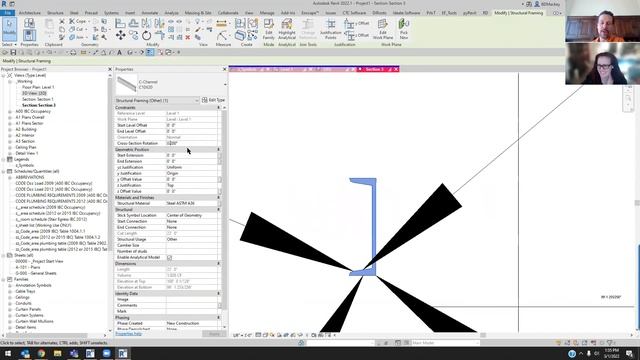
Task: Open the Select panel dropdown
Action: coord(9,44)
